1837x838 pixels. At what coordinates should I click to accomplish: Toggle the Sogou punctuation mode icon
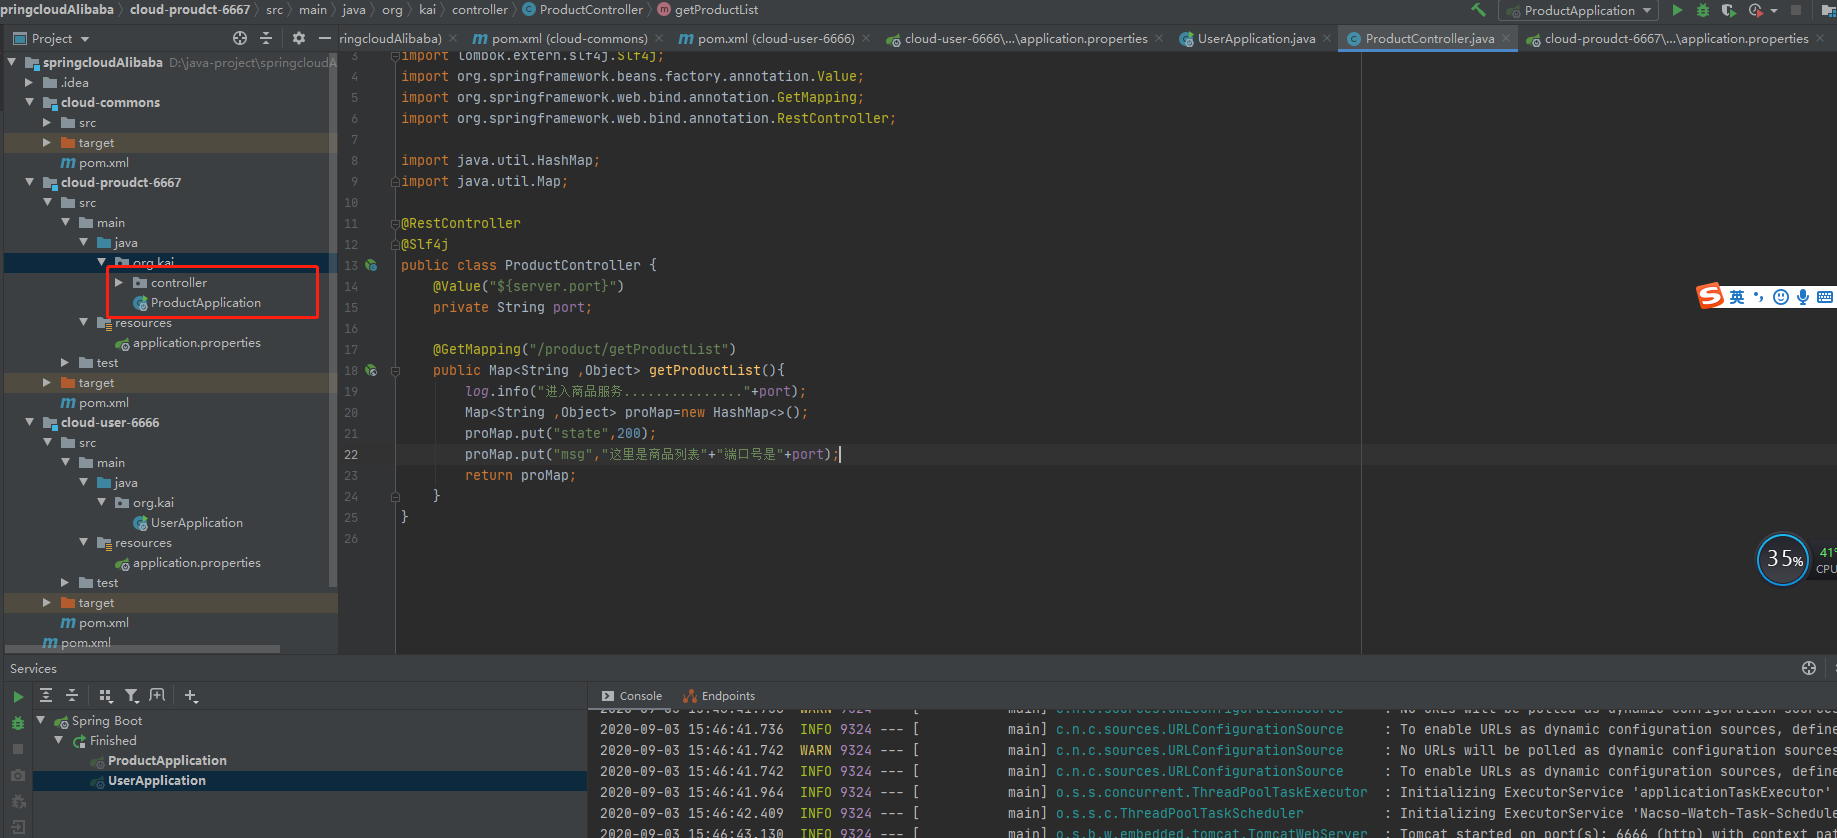coord(1759,297)
